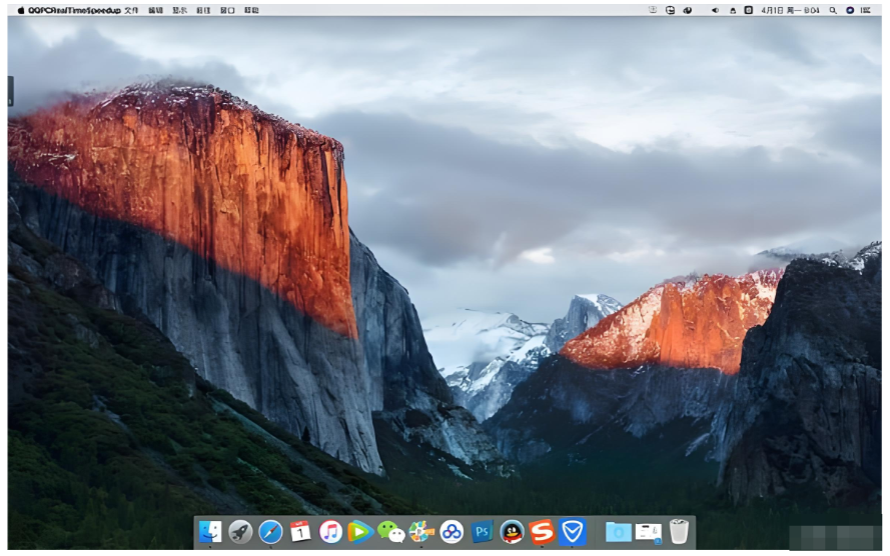Open QQ penguin icon
This screenshot has height=556, width=890.
(512, 532)
